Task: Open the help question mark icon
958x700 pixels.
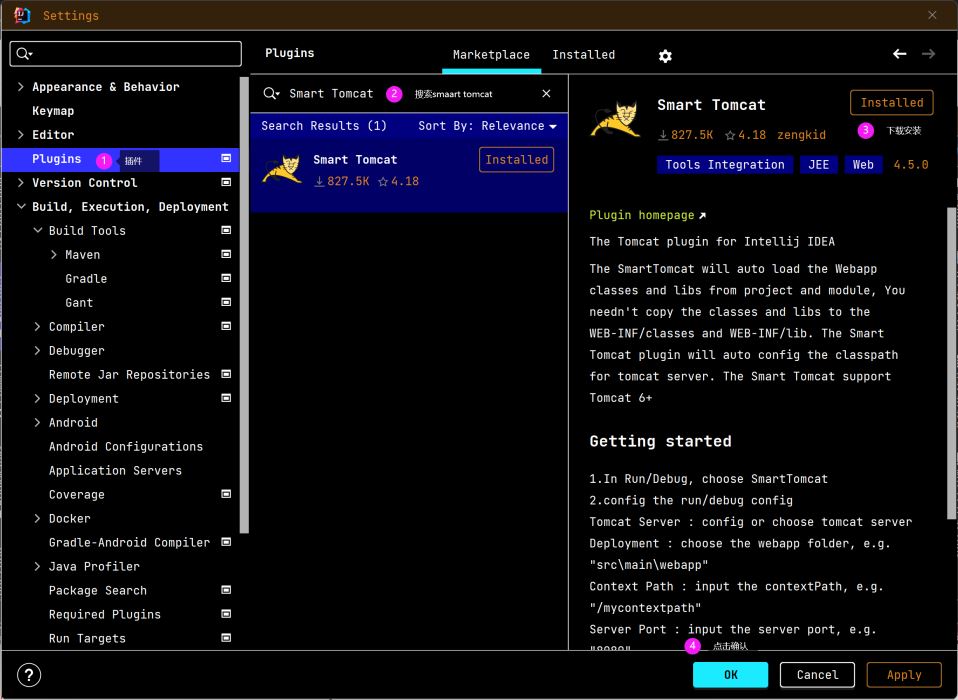Action: [x=30, y=675]
